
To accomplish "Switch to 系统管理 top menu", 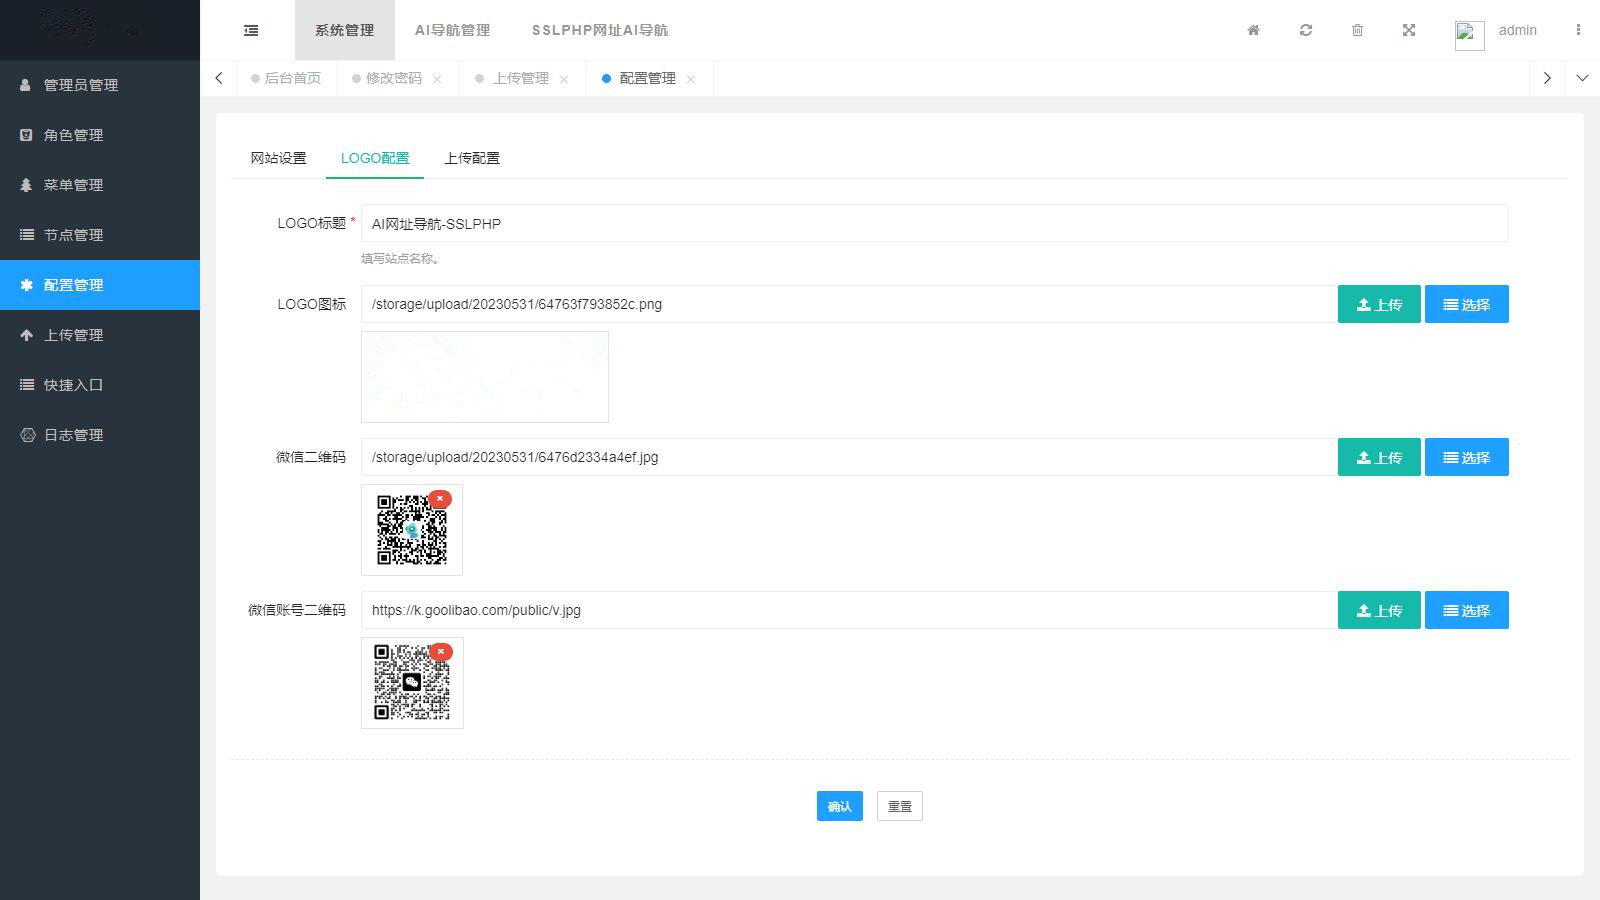I will pyautogui.click(x=344, y=30).
